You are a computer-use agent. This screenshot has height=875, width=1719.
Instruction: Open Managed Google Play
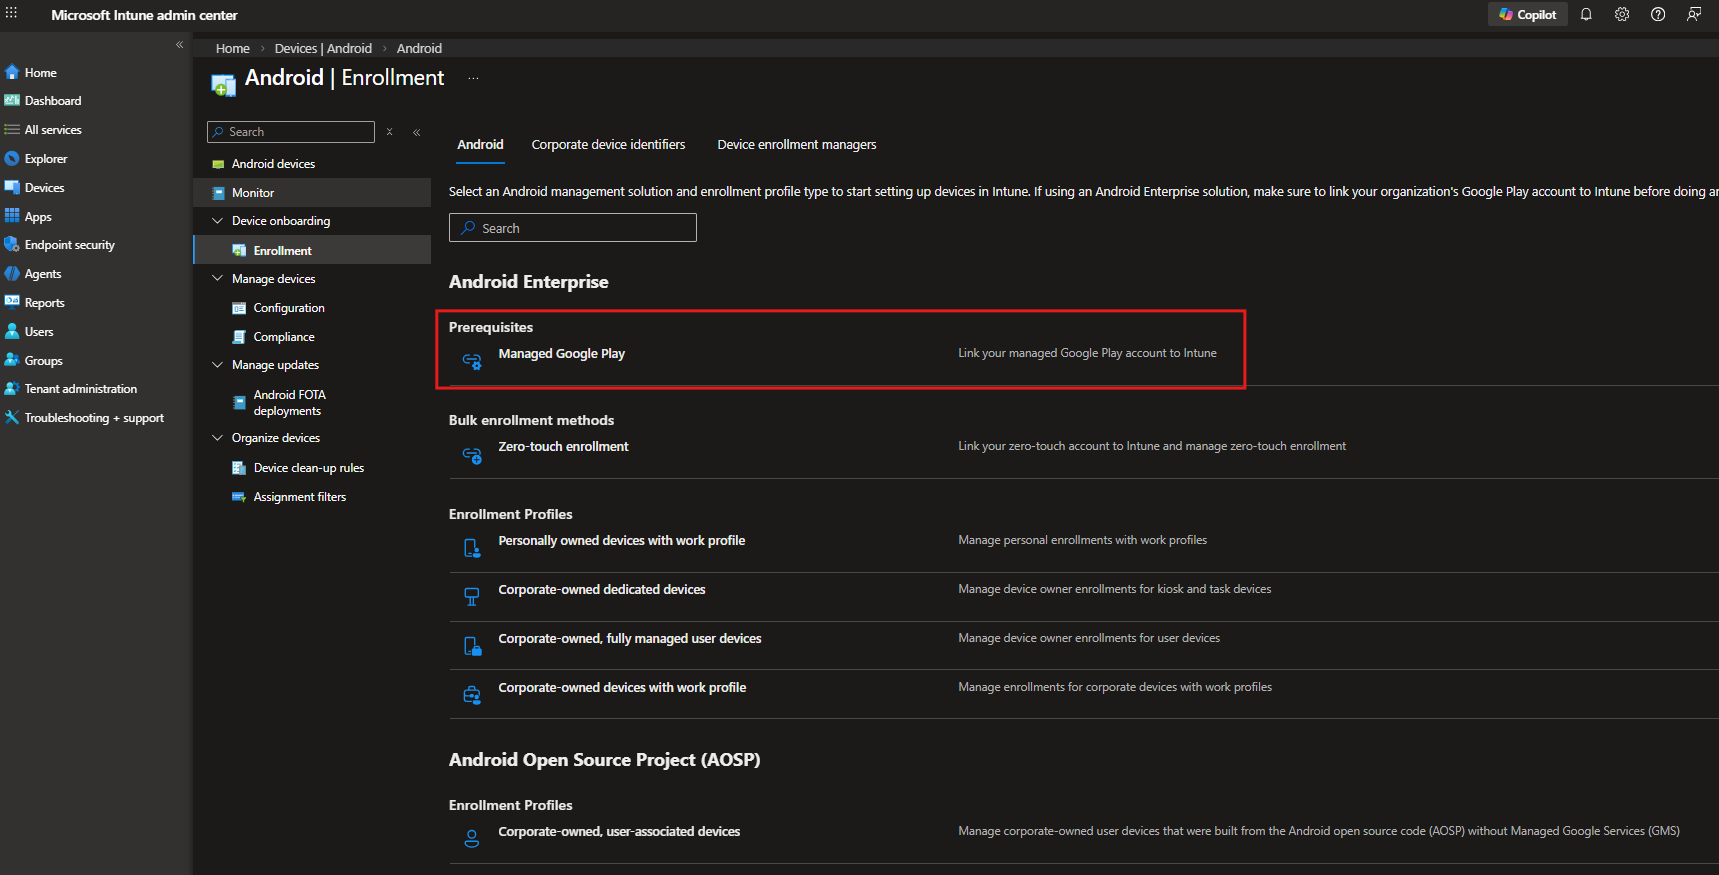tap(561, 354)
